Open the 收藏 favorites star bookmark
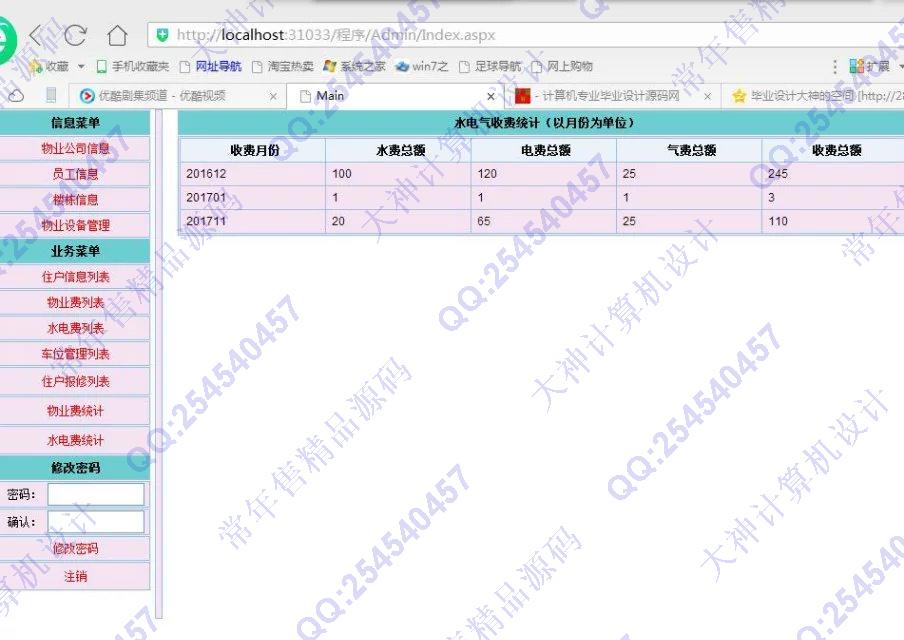Image resolution: width=904 pixels, height=640 pixels. pos(49,66)
